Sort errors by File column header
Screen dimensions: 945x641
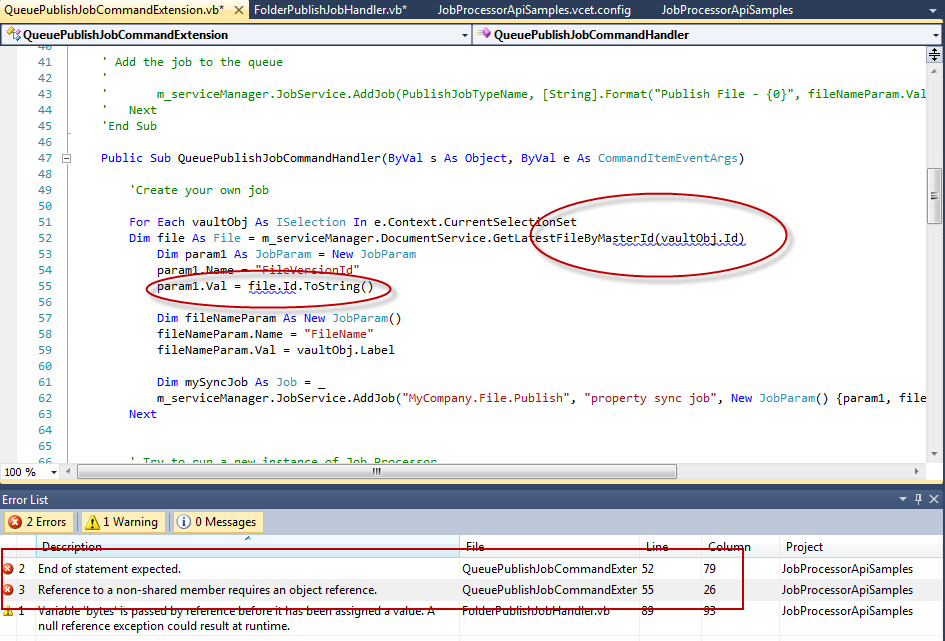[549, 546]
